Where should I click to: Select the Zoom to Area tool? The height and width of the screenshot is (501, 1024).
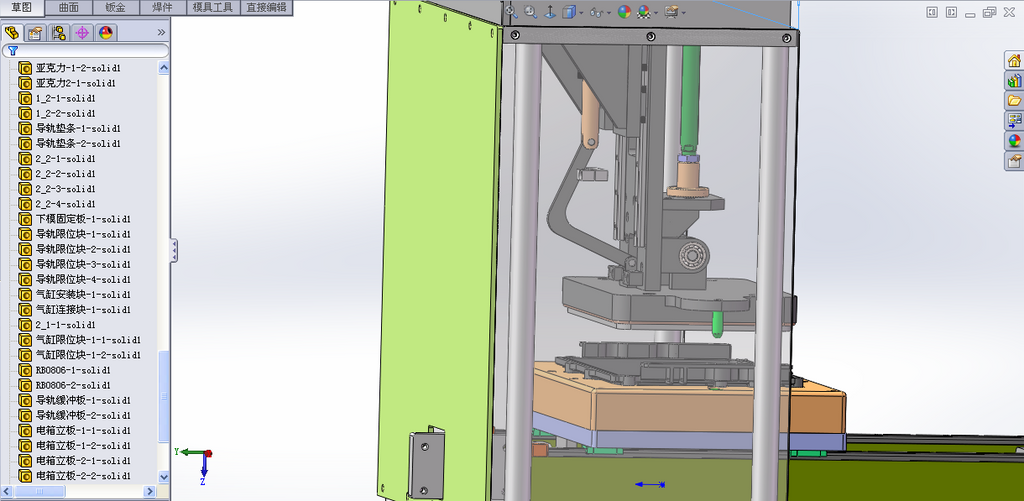[530, 12]
